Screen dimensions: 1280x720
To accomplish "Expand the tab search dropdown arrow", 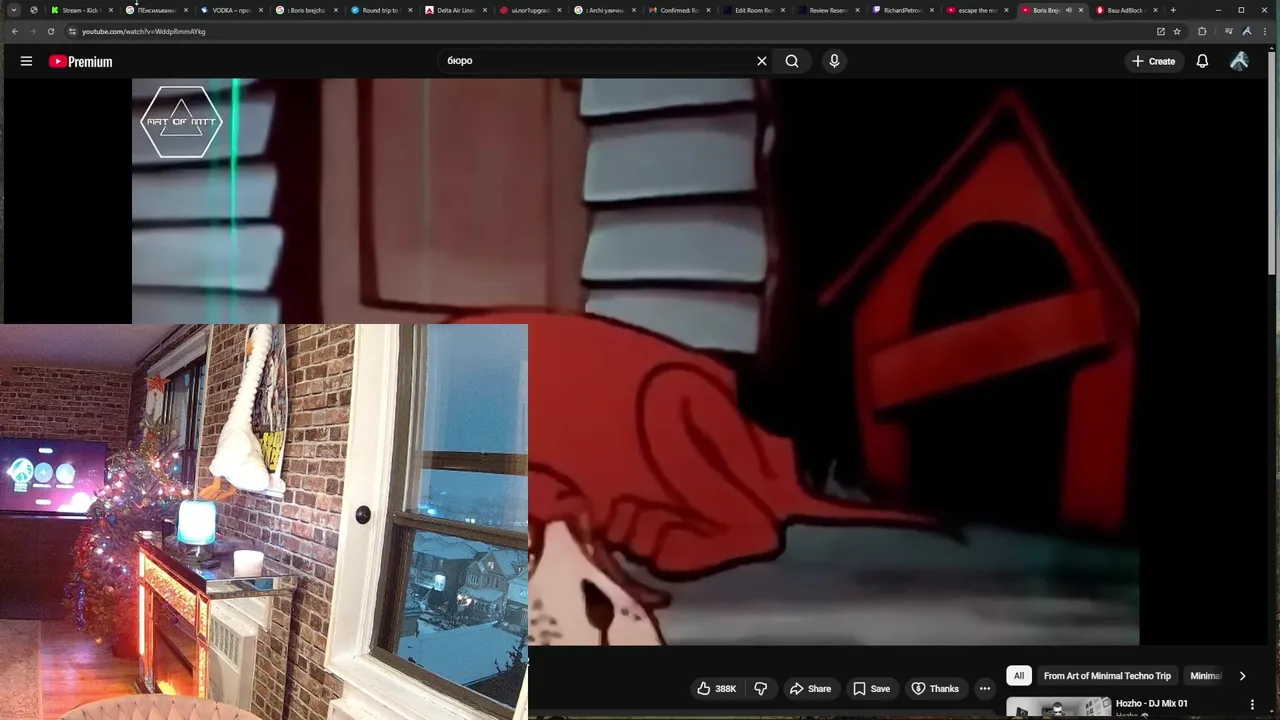I will click(14, 10).
